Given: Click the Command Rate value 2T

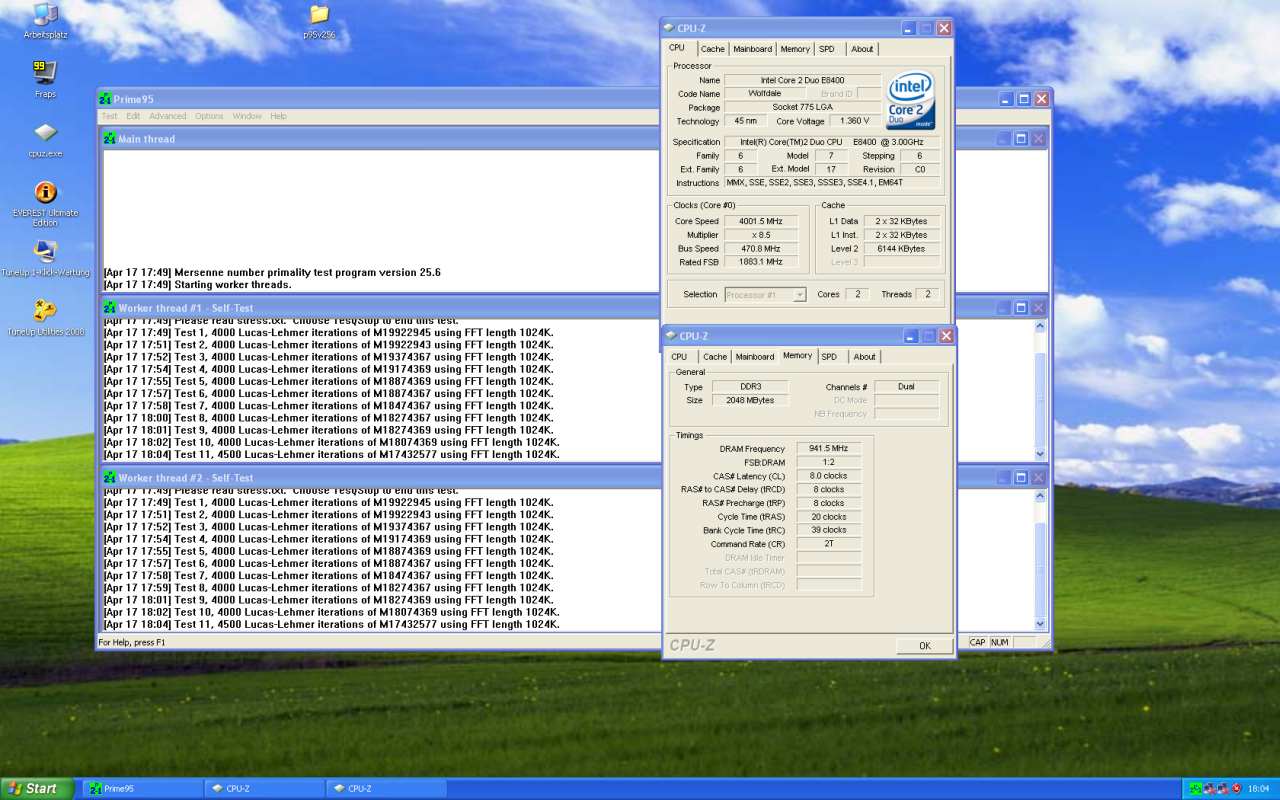Looking at the screenshot, I should pos(828,544).
